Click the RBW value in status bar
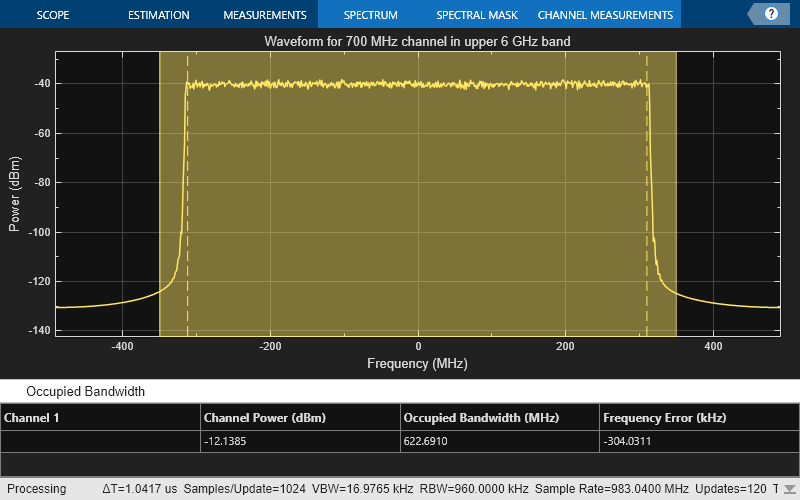The height and width of the screenshot is (500, 800). [x=476, y=489]
